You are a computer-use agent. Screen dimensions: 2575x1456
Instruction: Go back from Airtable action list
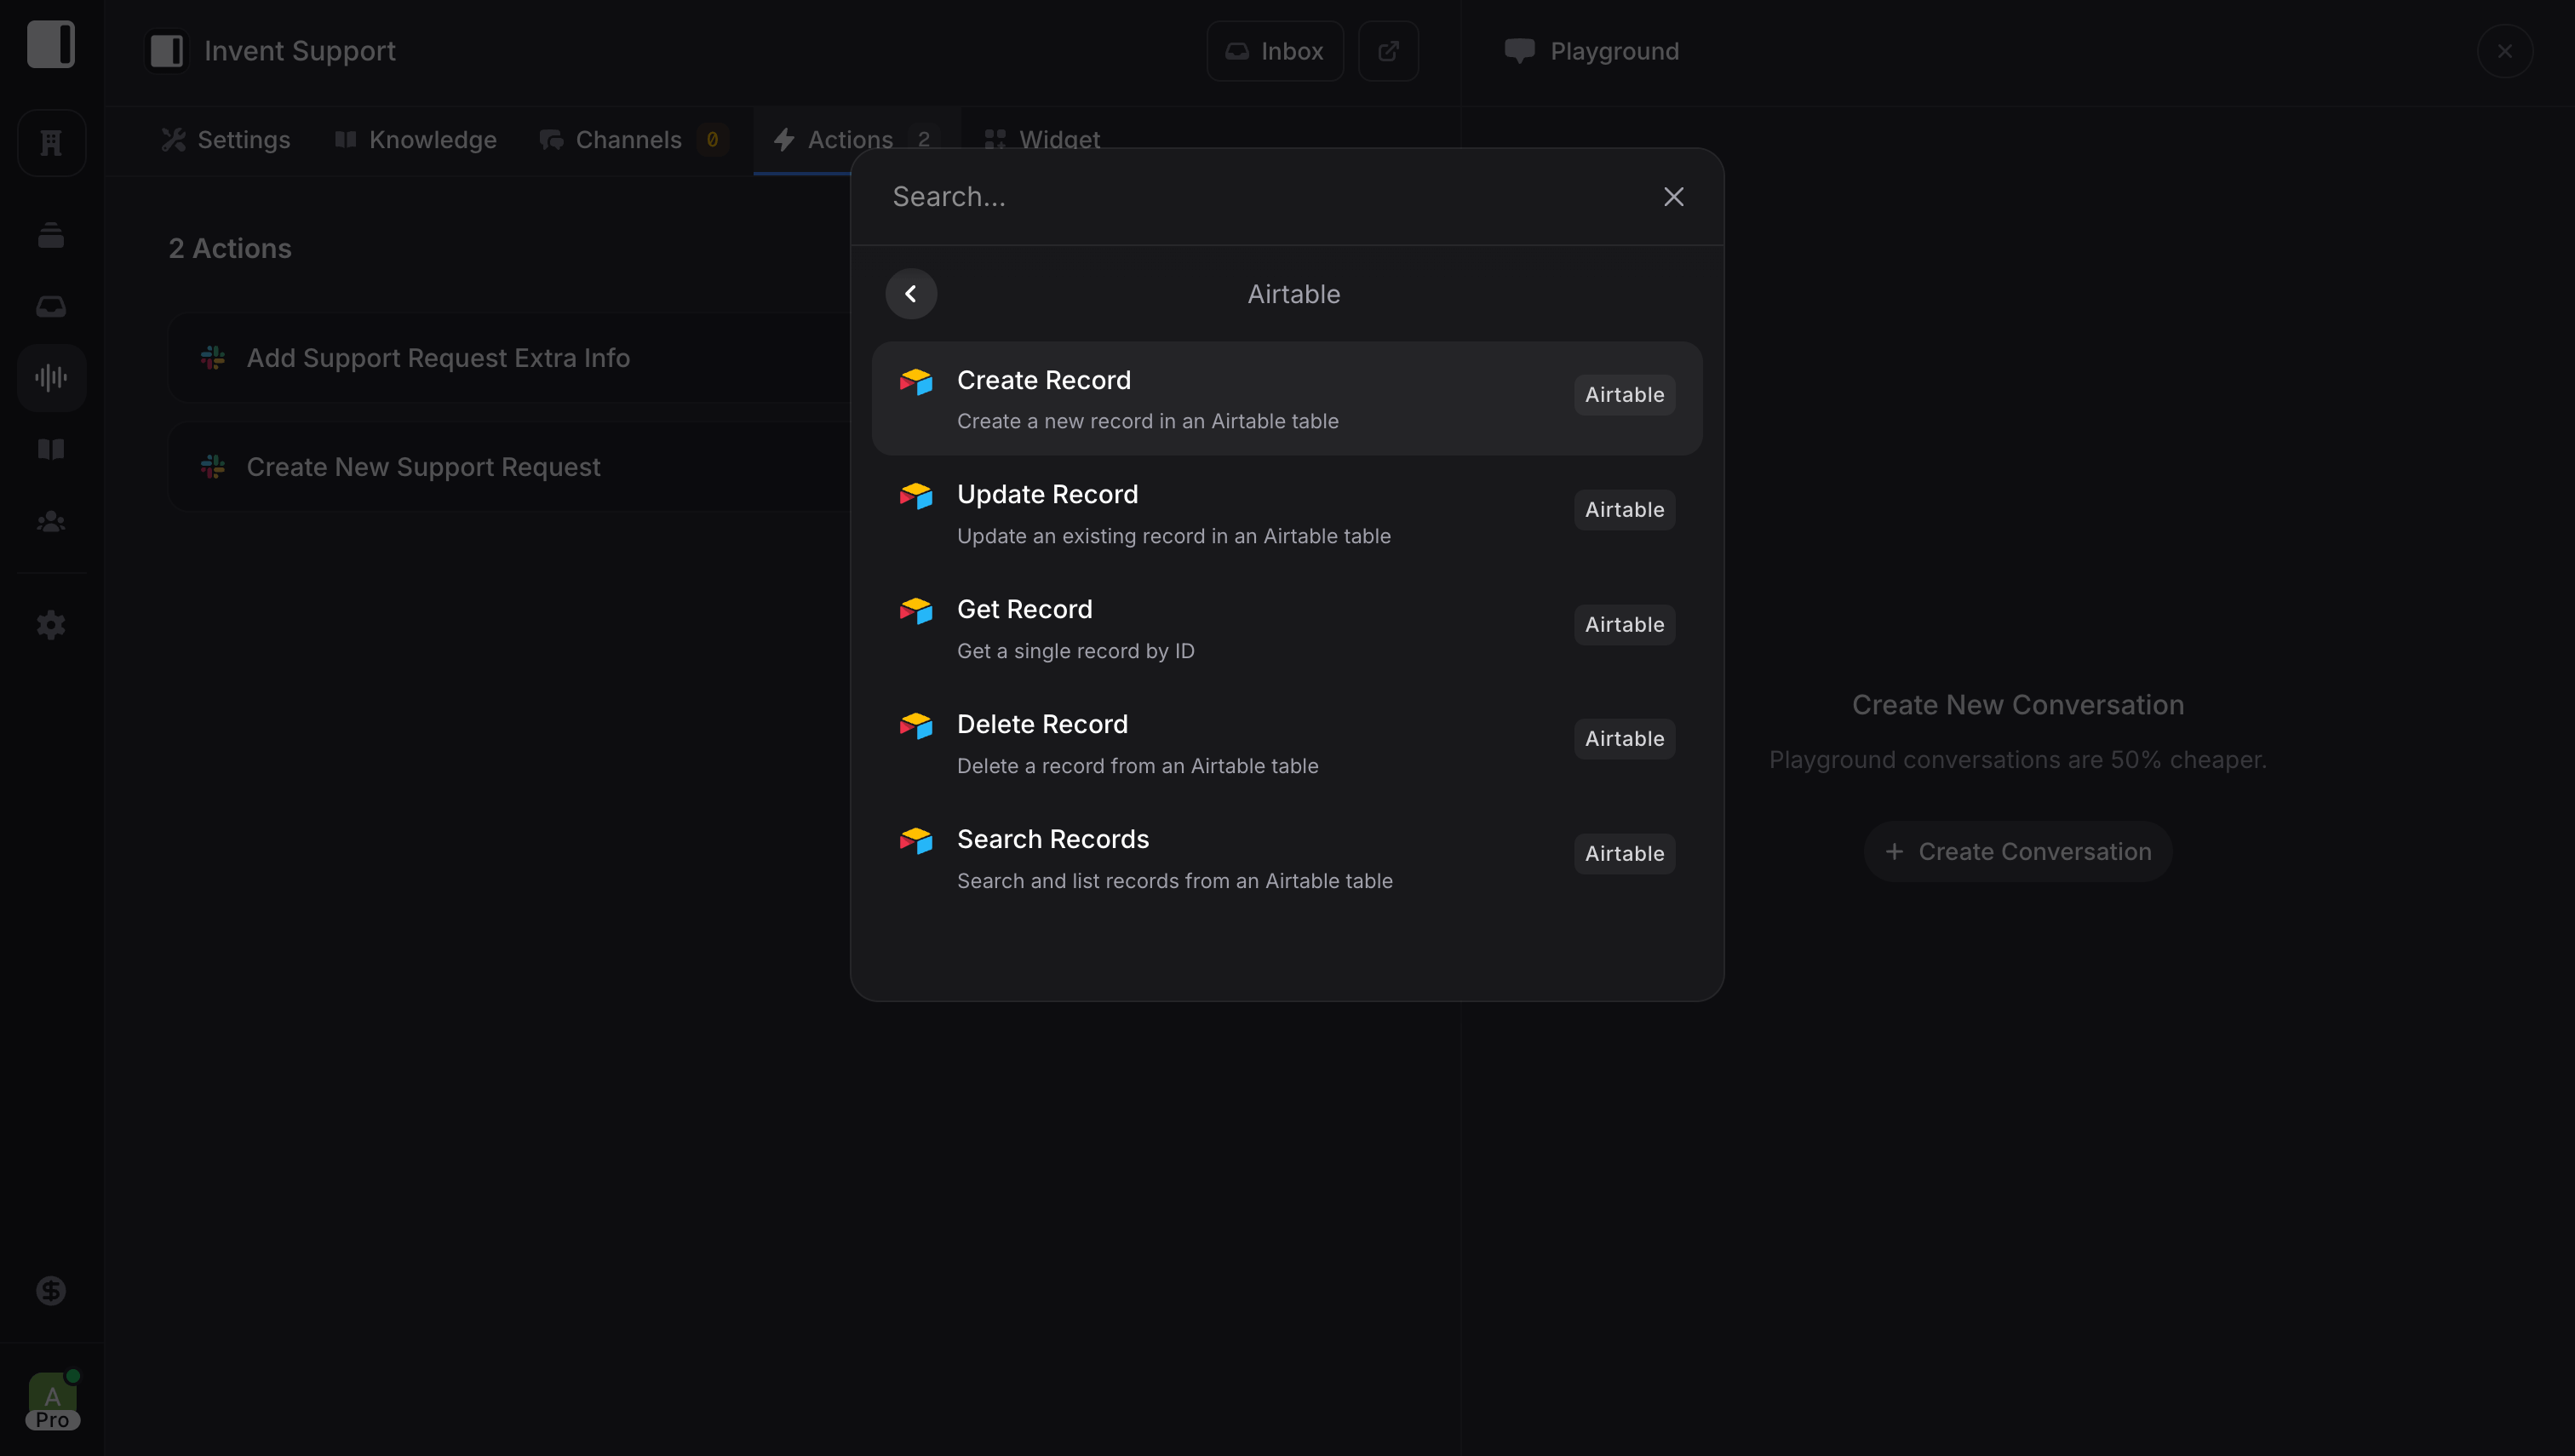[x=911, y=294]
